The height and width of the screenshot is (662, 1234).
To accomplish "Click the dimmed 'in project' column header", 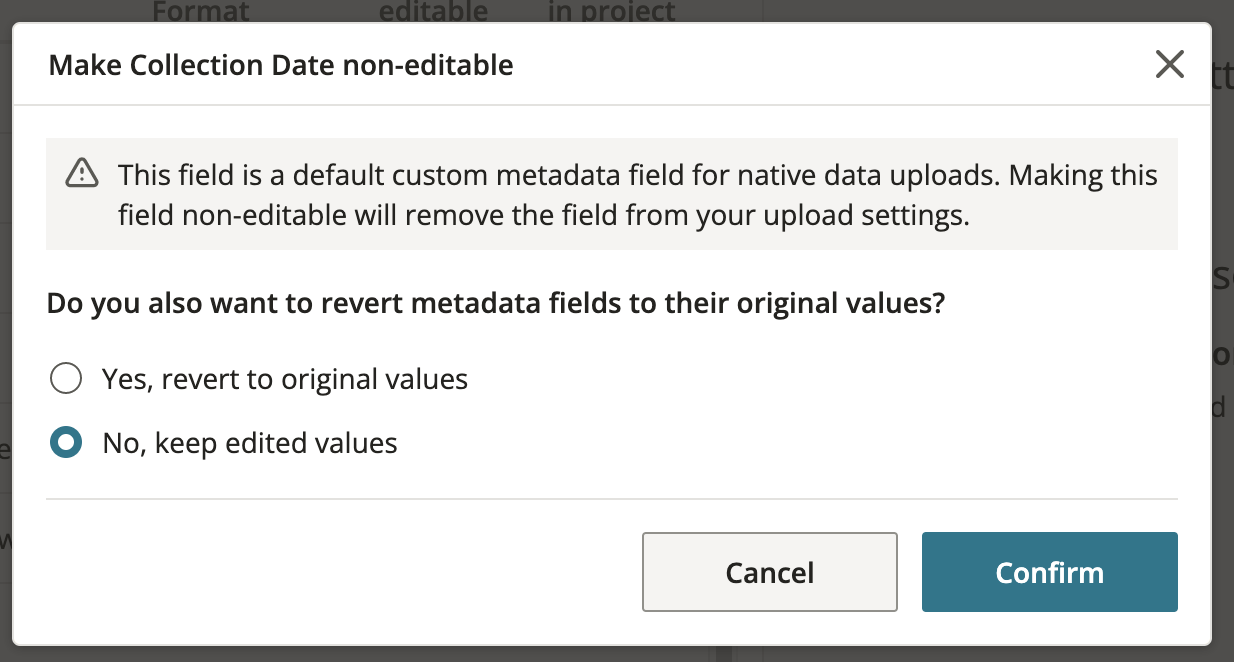I will click(x=612, y=11).
